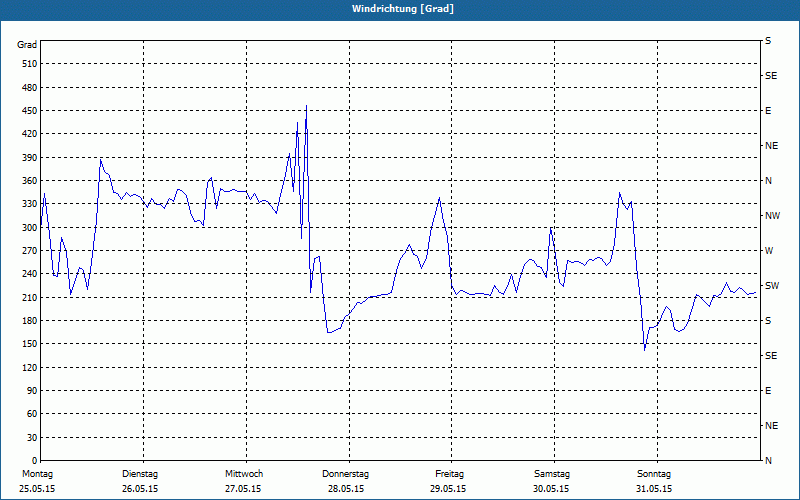Screen dimensions: 800x500
Task: Click the 'N' compass label on 0 baseline
Action: tap(768, 460)
